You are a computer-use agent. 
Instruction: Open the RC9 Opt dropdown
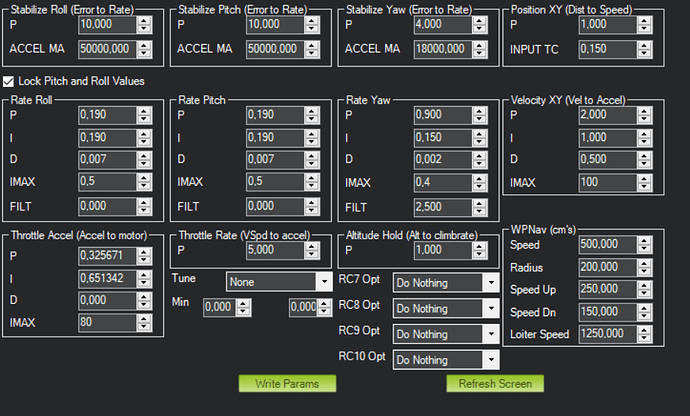[x=446, y=334]
